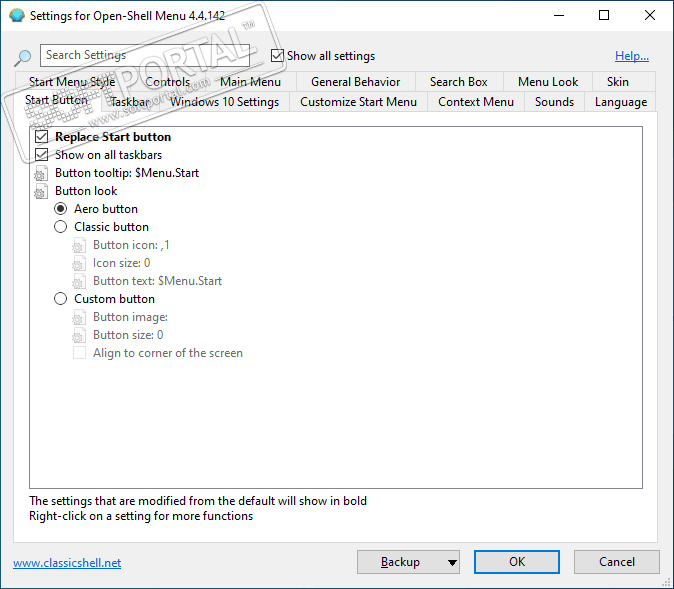This screenshot has width=674, height=589.
Task: Click the gear icon beside Button size
Action: coord(79,335)
